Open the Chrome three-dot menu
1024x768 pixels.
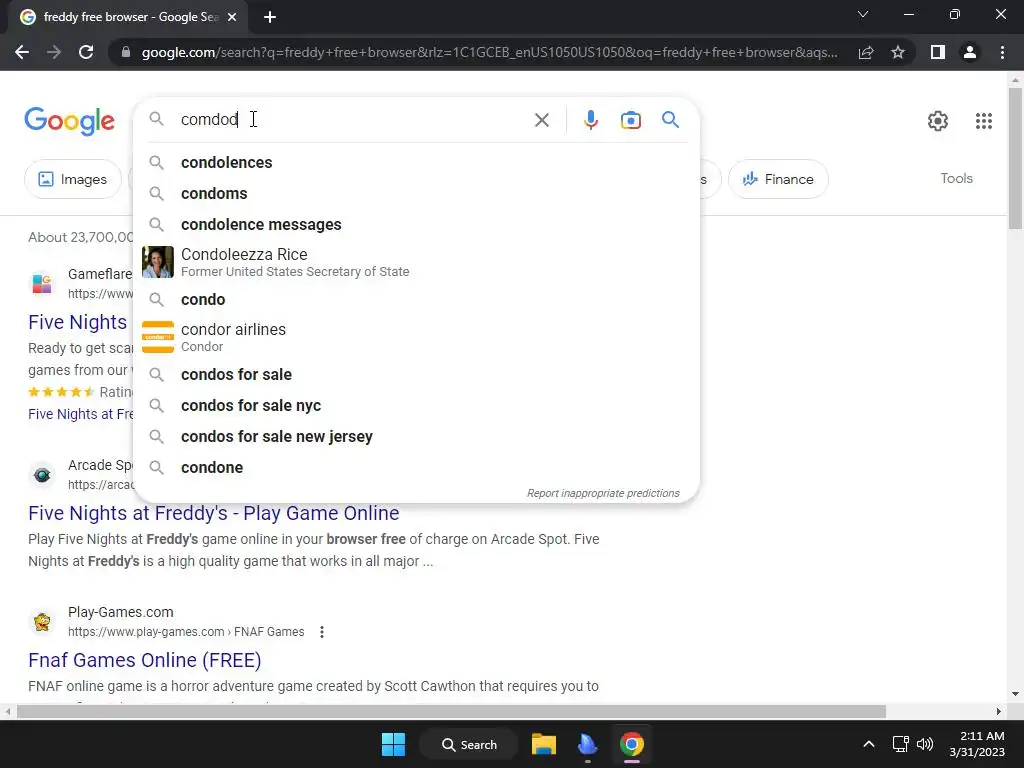(x=1002, y=52)
